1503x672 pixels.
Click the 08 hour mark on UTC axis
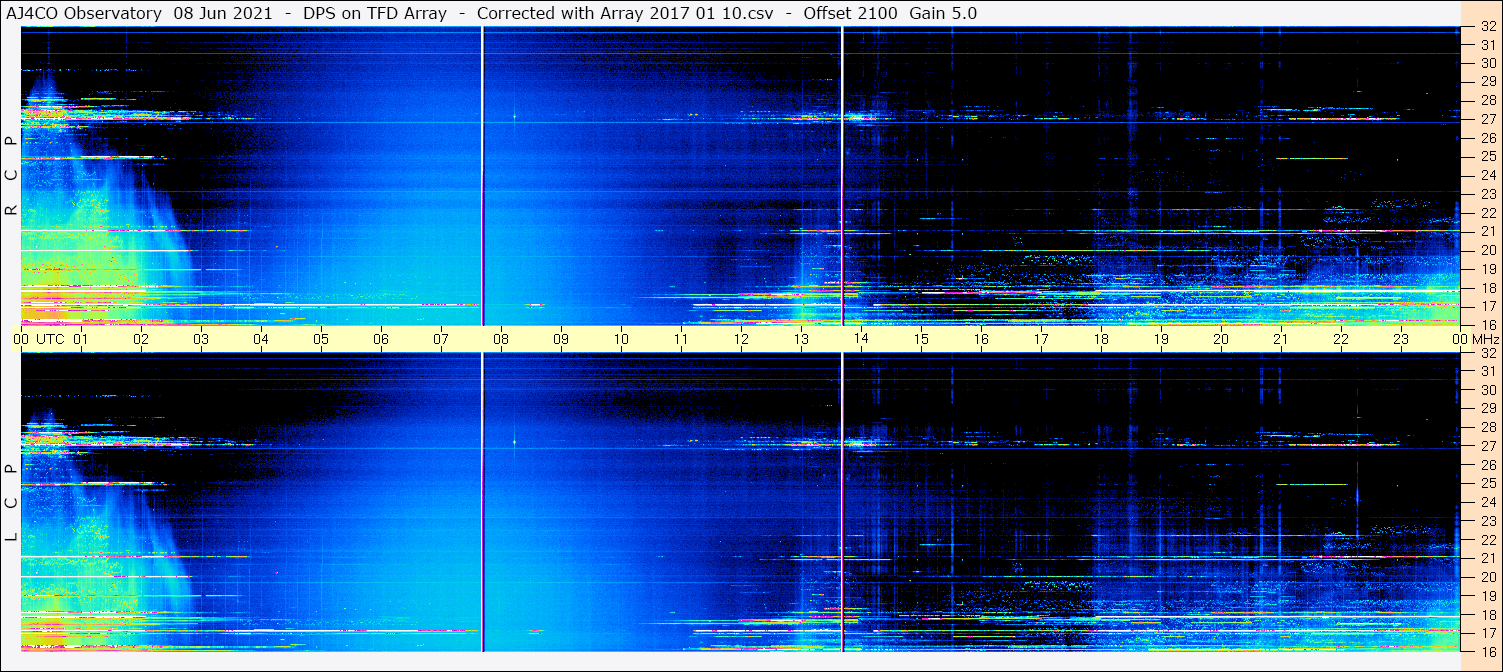[x=501, y=339]
